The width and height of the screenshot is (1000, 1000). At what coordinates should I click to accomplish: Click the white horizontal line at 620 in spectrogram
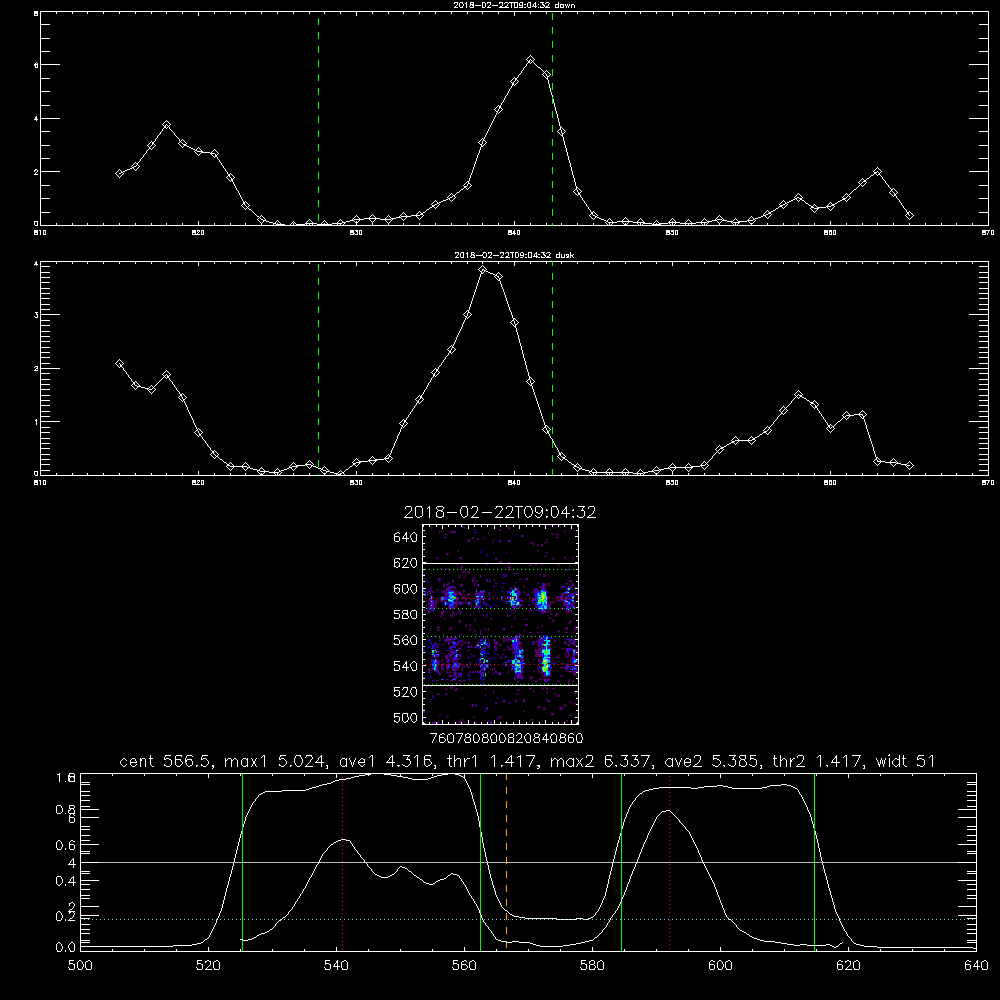(x=500, y=564)
